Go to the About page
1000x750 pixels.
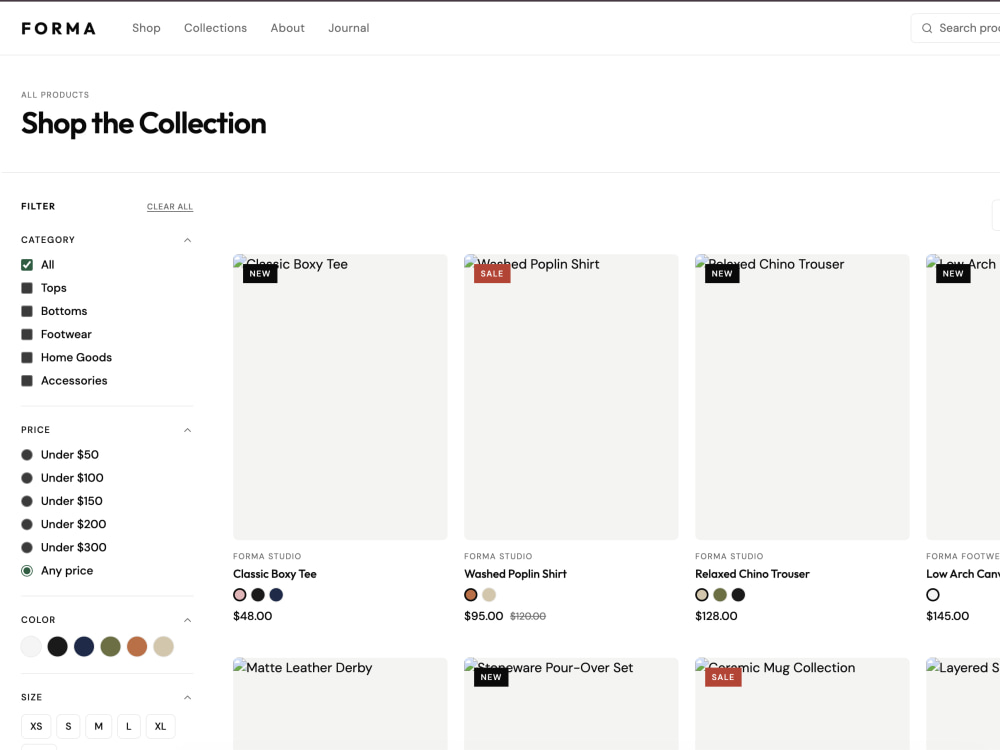pyautogui.click(x=288, y=28)
